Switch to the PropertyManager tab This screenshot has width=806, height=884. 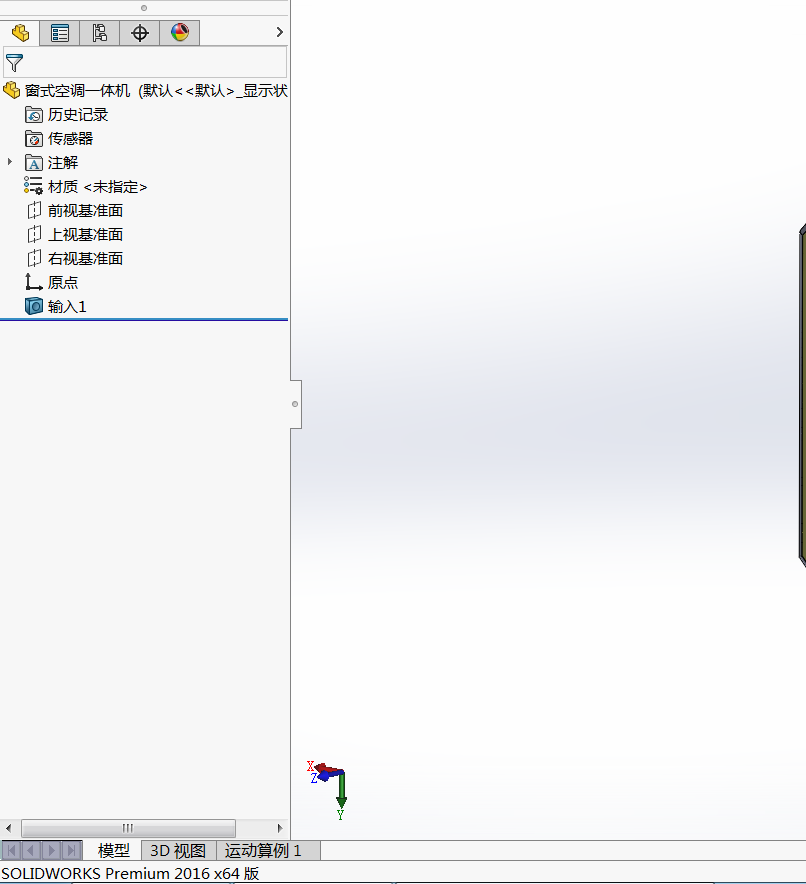(x=60, y=33)
